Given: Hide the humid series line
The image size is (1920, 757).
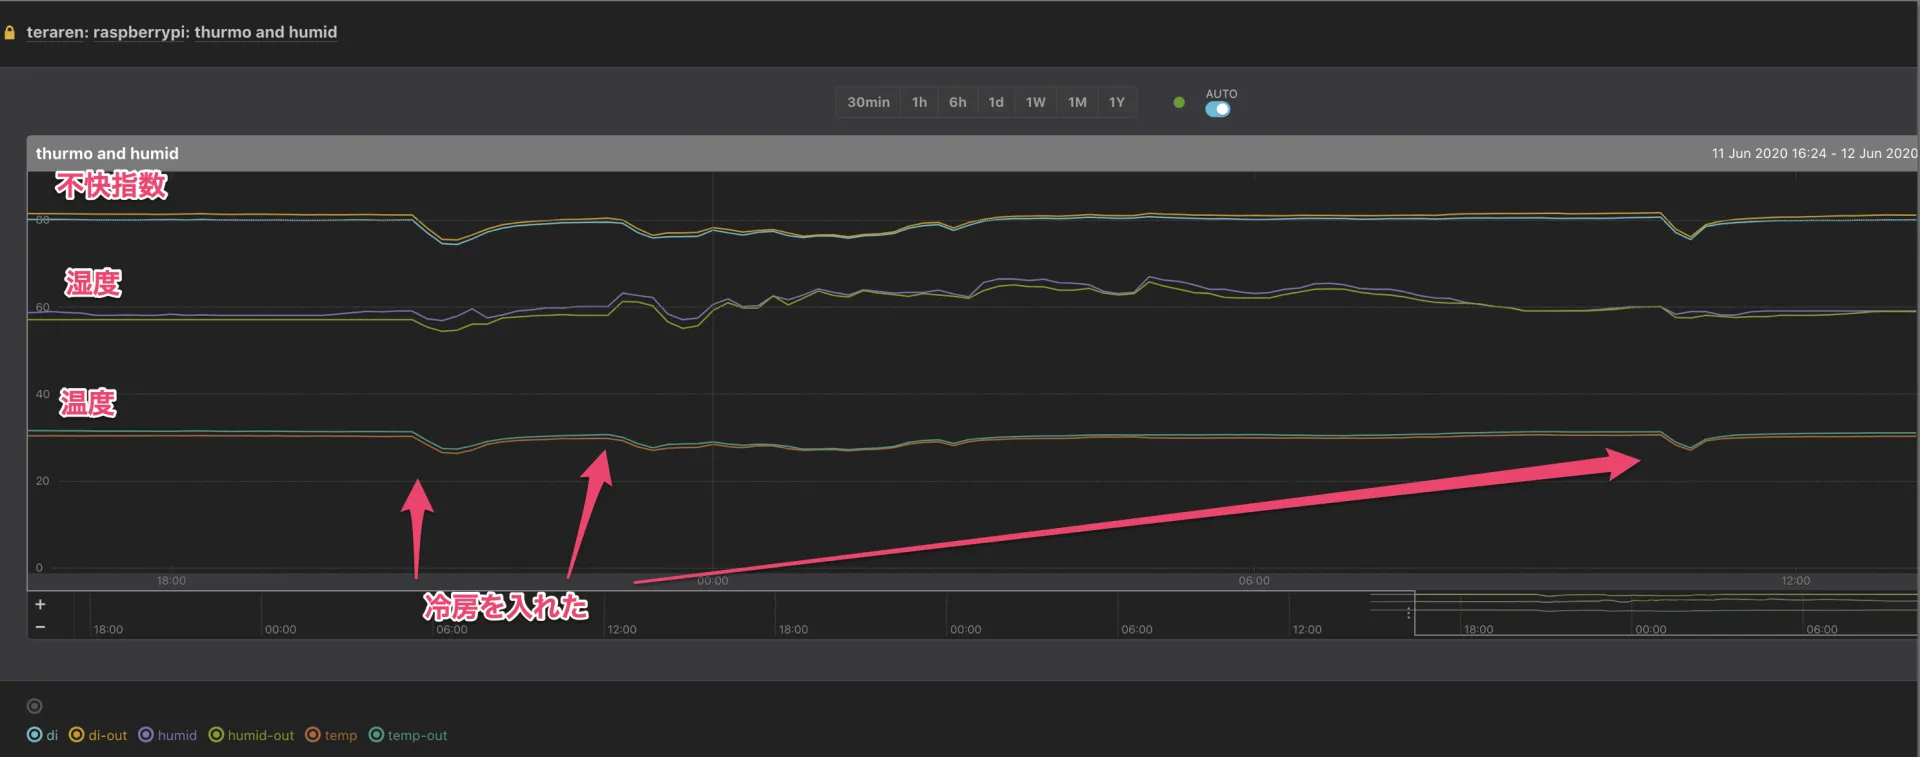Looking at the screenshot, I should click(167, 735).
